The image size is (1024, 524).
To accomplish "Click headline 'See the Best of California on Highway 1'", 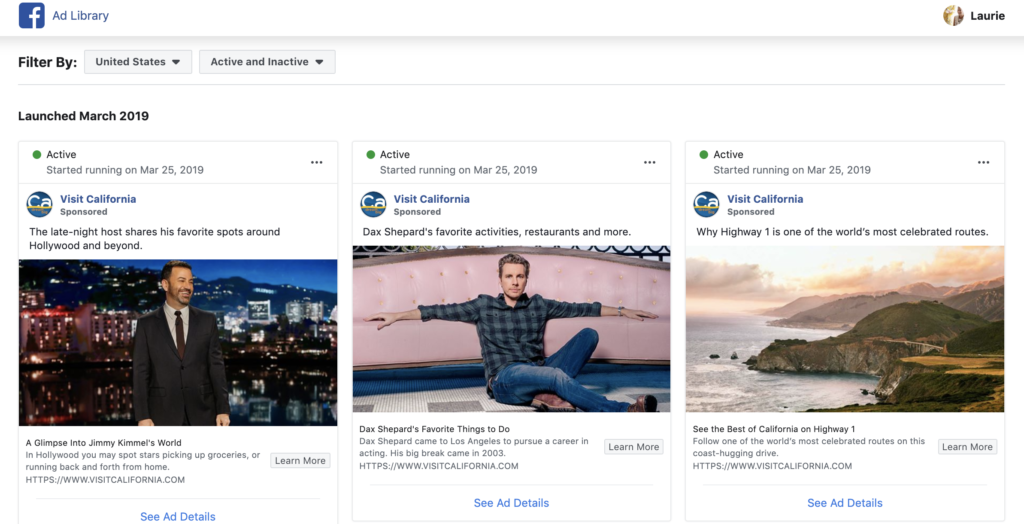I will [774, 429].
